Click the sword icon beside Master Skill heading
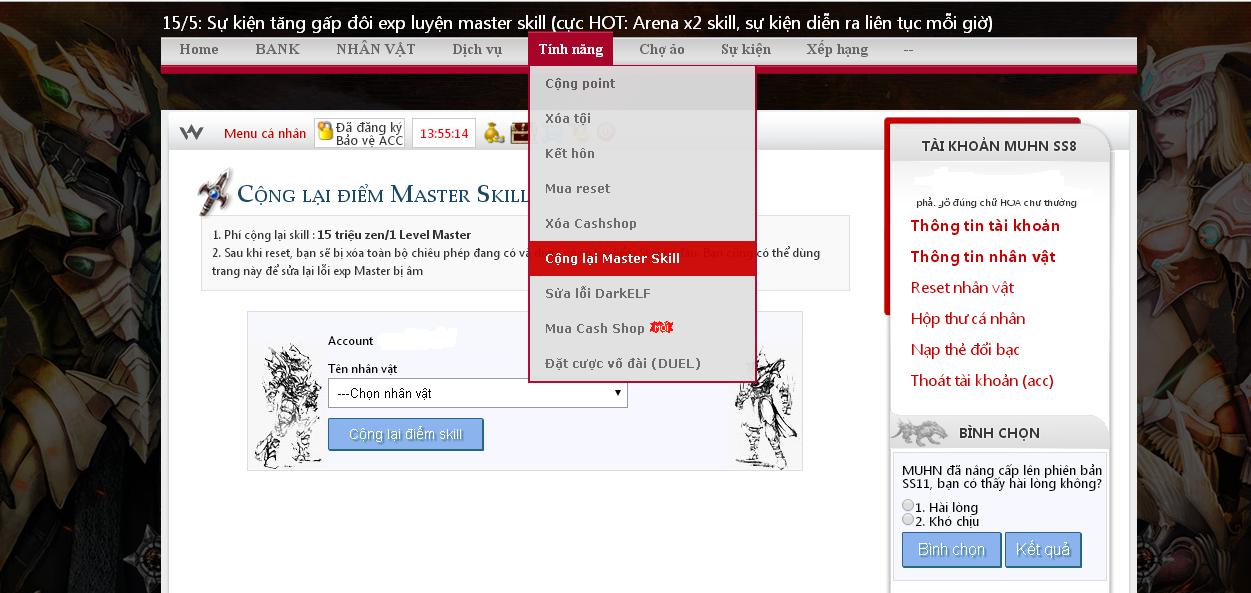 (214, 192)
